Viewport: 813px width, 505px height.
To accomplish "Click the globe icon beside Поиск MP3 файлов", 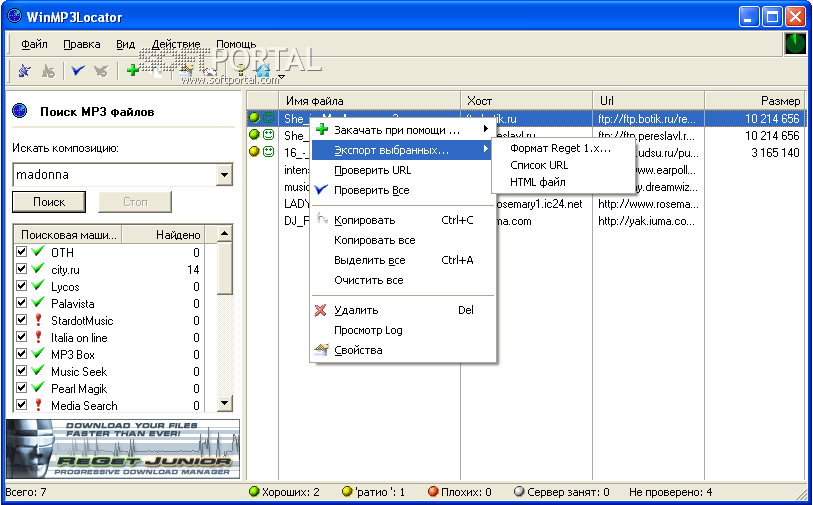I will (x=20, y=111).
